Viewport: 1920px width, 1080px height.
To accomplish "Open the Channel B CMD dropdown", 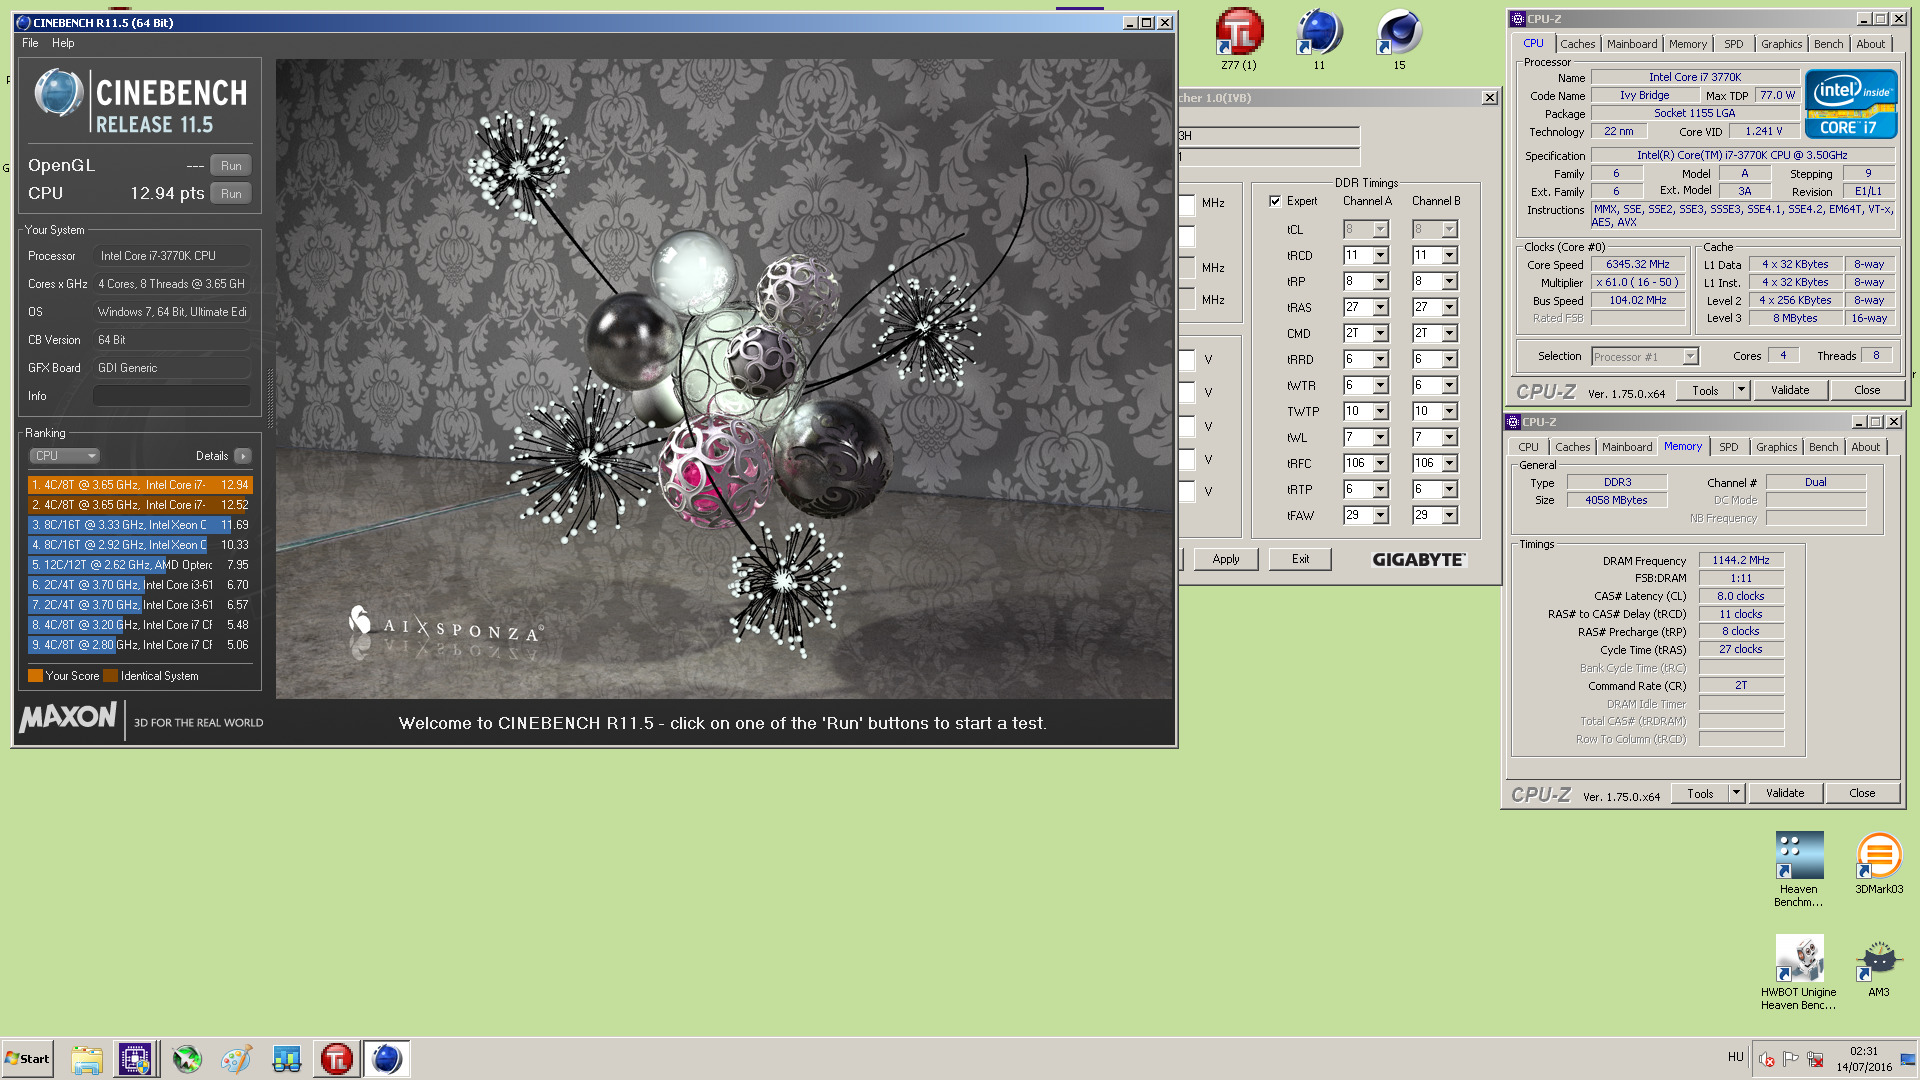I will coord(1449,334).
